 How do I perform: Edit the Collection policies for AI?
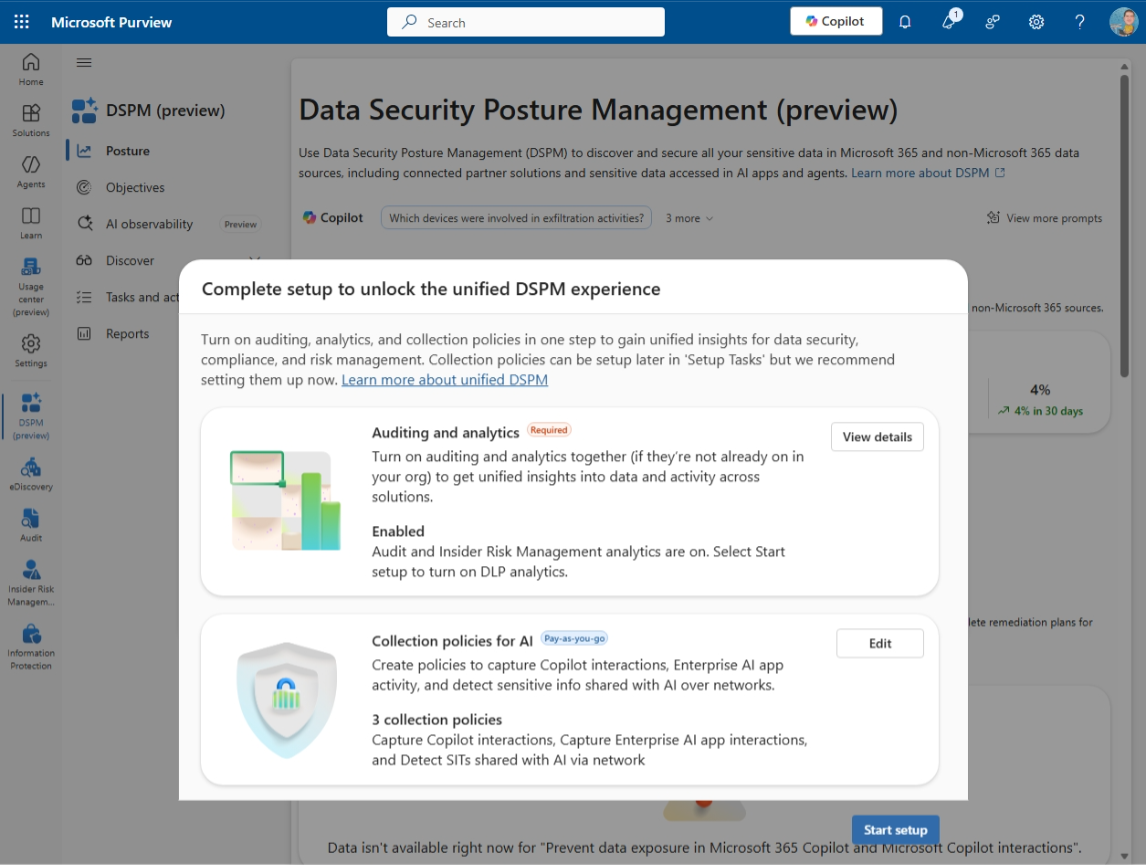[879, 643]
